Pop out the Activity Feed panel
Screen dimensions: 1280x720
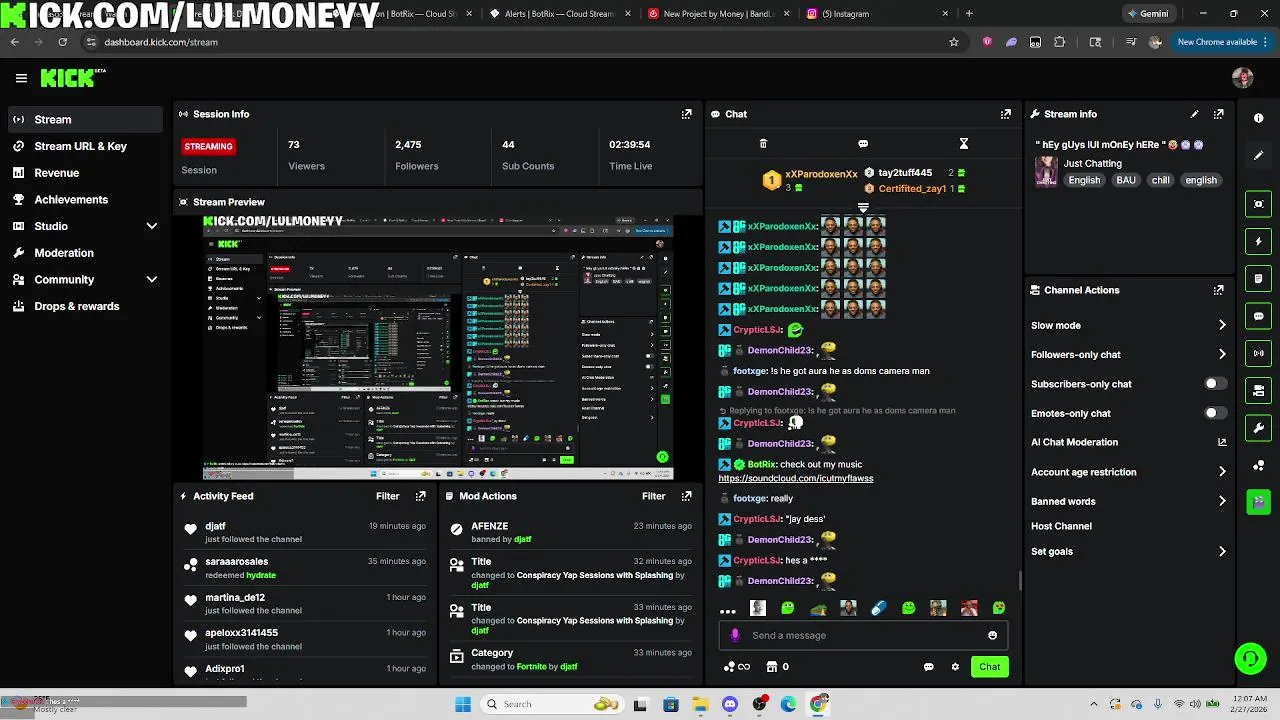(420, 496)
